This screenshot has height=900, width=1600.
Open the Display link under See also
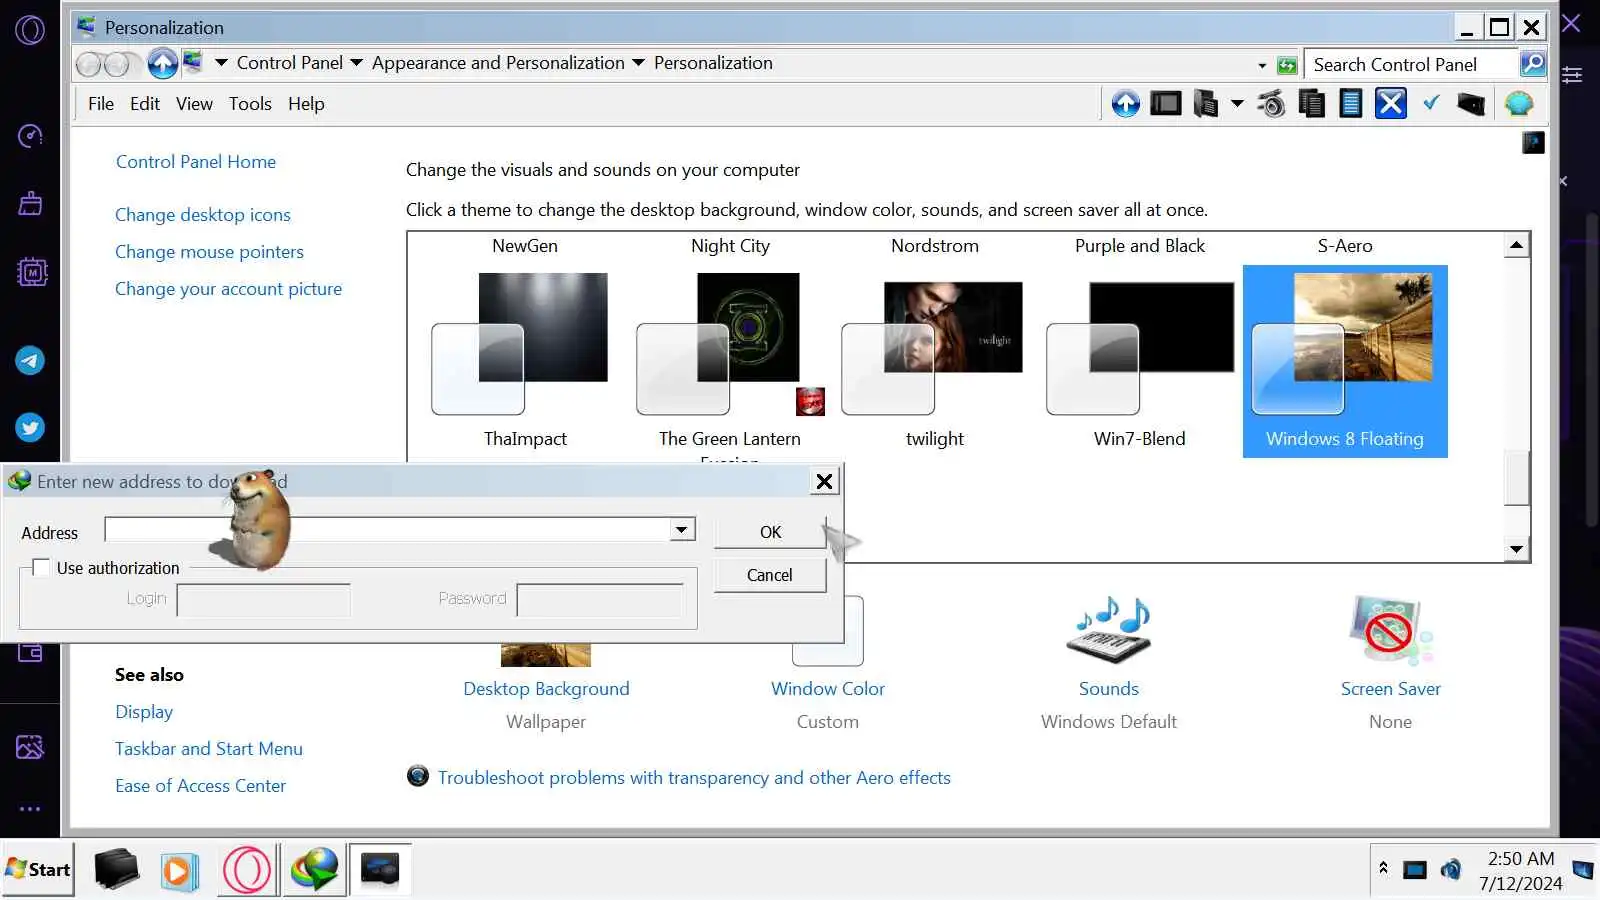click(144, 712)
